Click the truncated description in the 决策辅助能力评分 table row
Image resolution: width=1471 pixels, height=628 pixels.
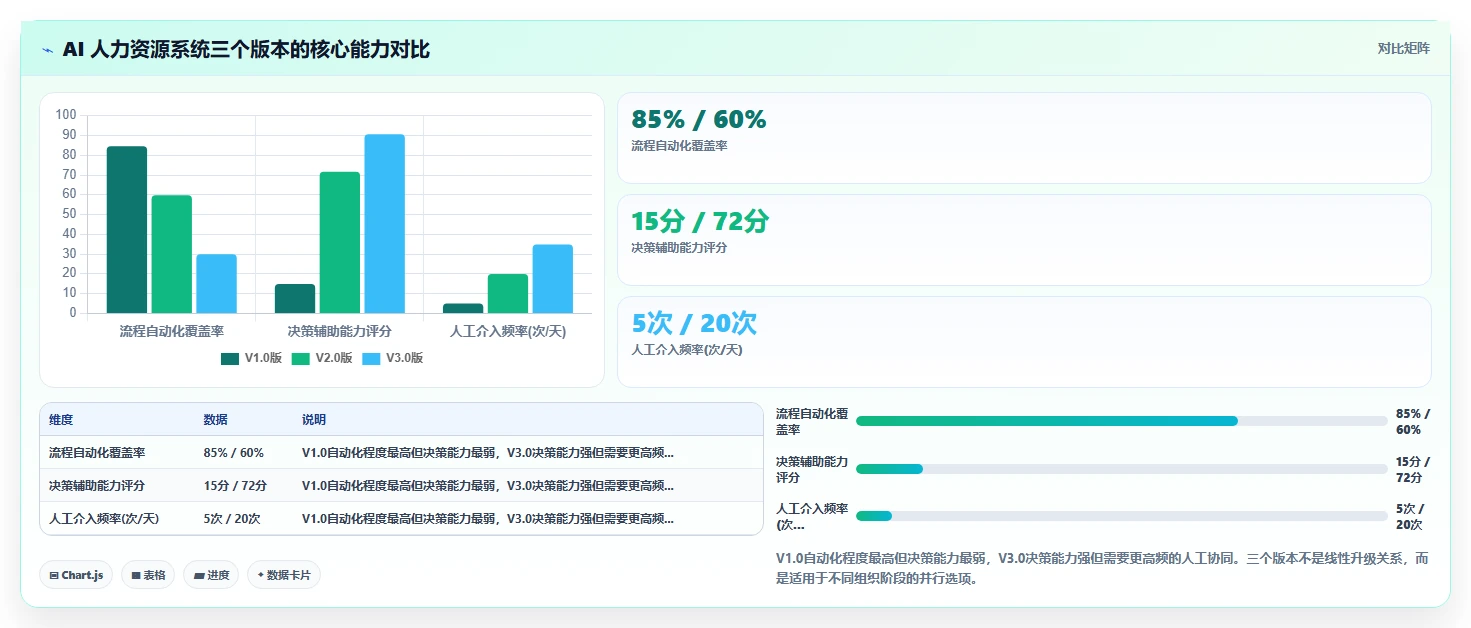coord(488,486)
